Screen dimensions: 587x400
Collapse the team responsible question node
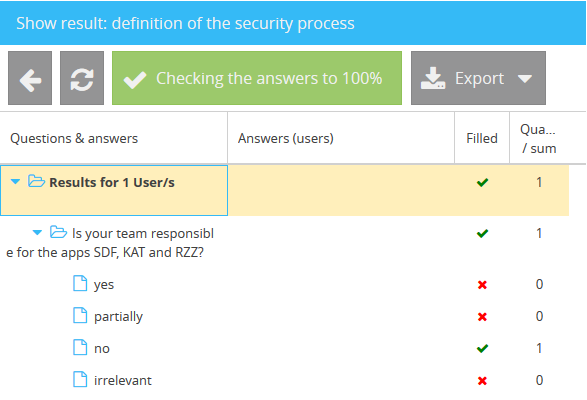pyautogui.click(x=37, y=233)
